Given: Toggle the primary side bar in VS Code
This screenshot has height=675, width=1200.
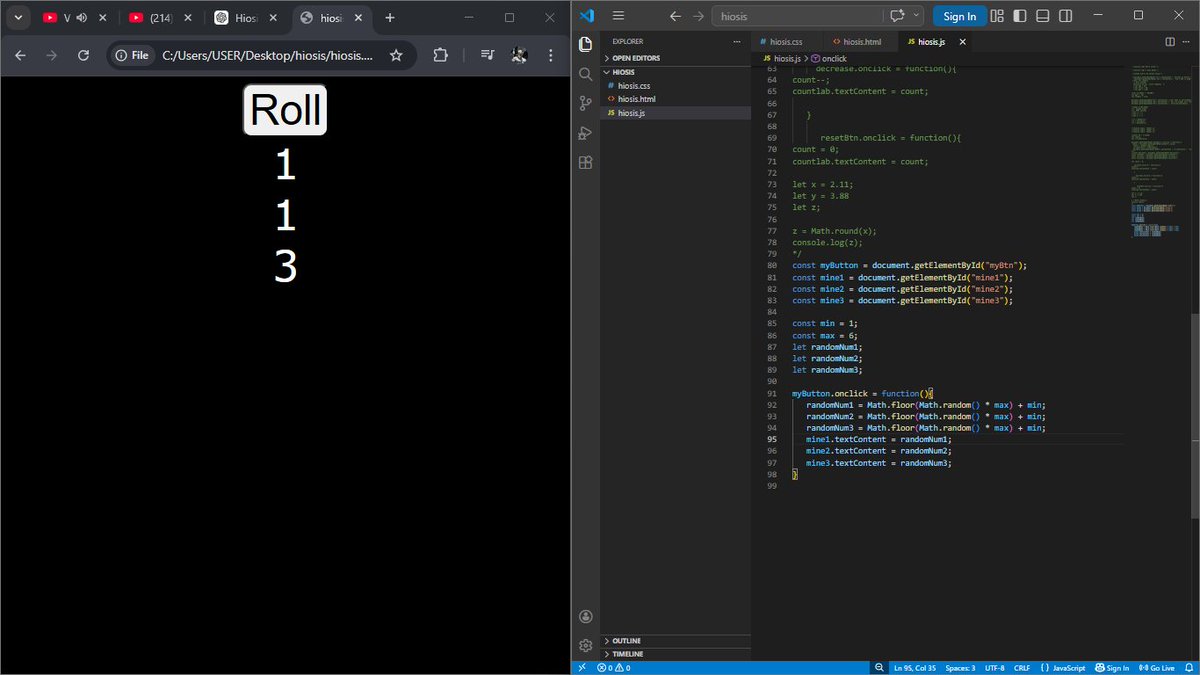Looking at the screenshot, I should coord(1020,16).
